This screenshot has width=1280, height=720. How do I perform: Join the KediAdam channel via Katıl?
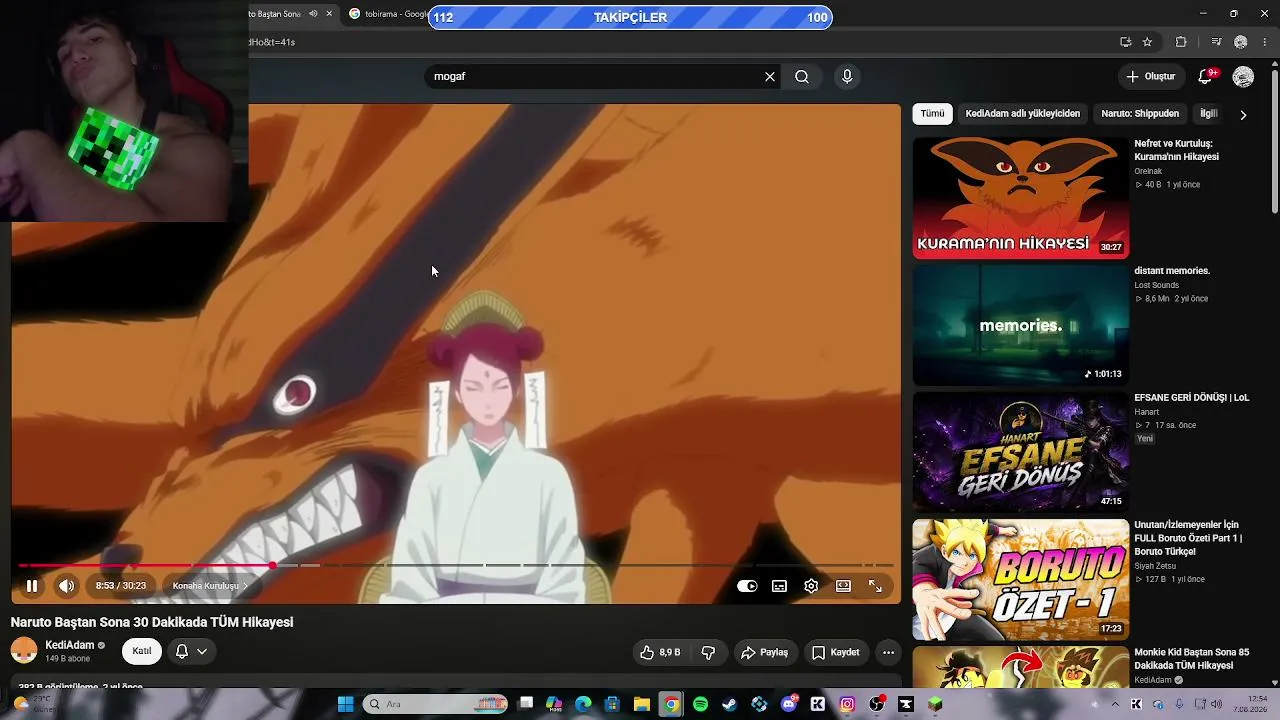click(142, 651)
